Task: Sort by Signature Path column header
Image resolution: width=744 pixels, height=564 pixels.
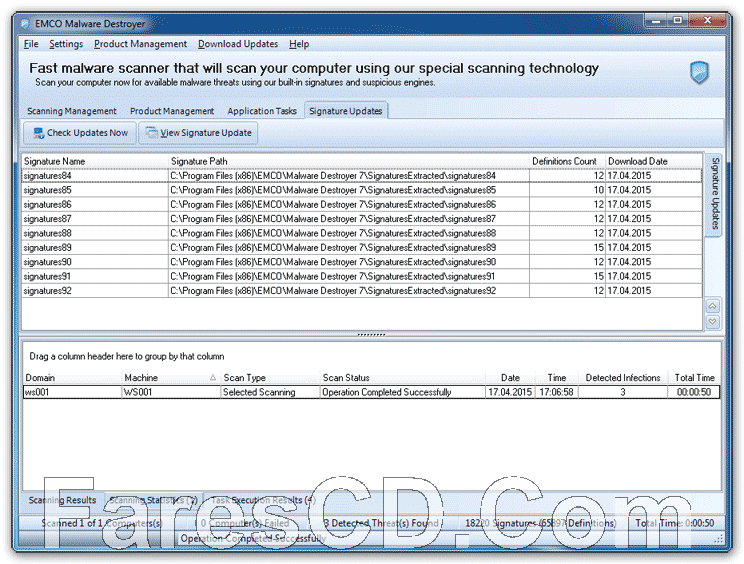Action: [x=349, y=161]
